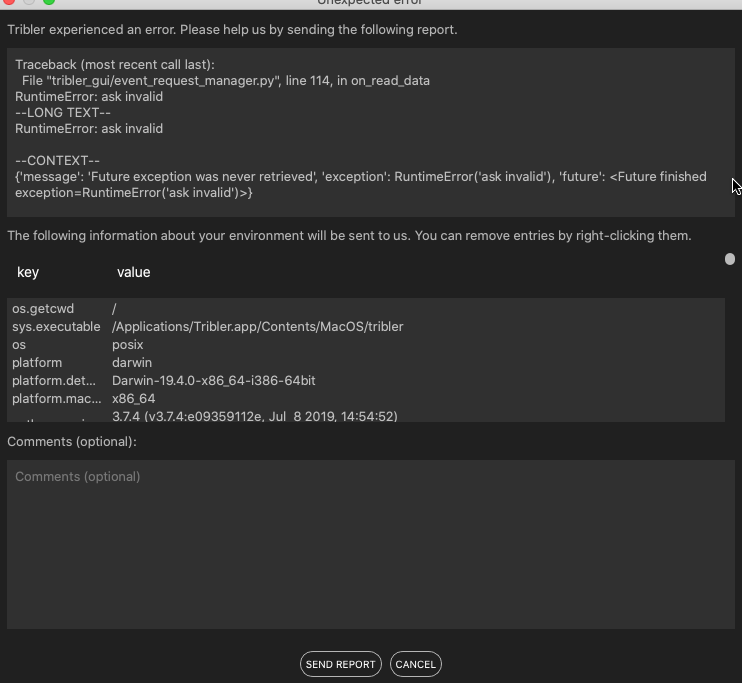
Task: Click the environment table scrollbar handle
Action: (x=730, y=259)
